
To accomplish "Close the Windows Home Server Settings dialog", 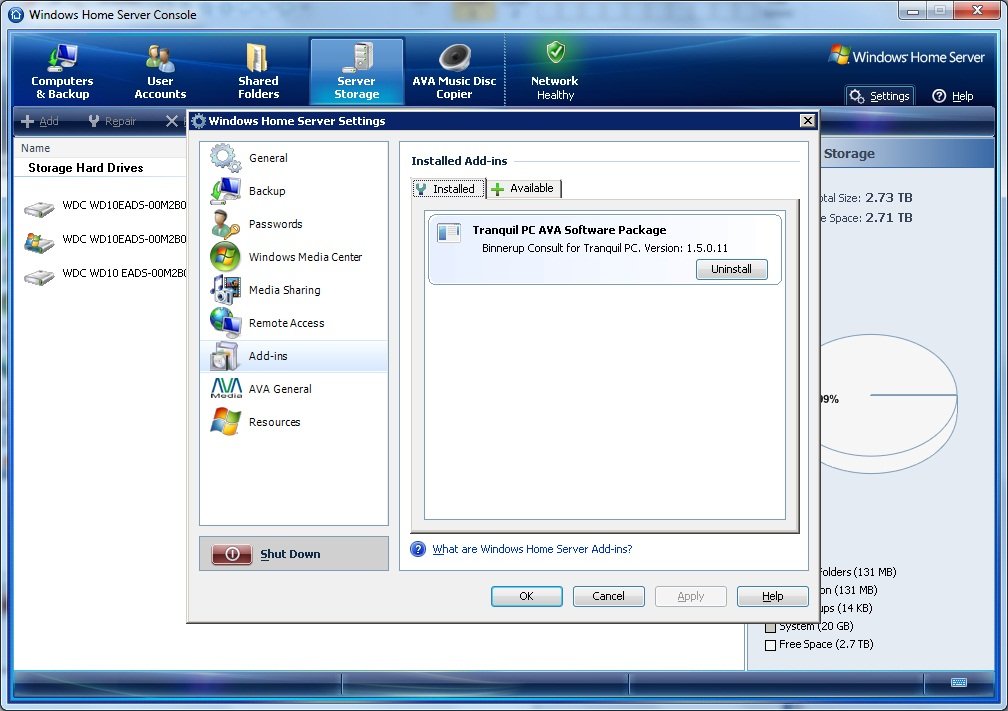I will coord(807,121).
